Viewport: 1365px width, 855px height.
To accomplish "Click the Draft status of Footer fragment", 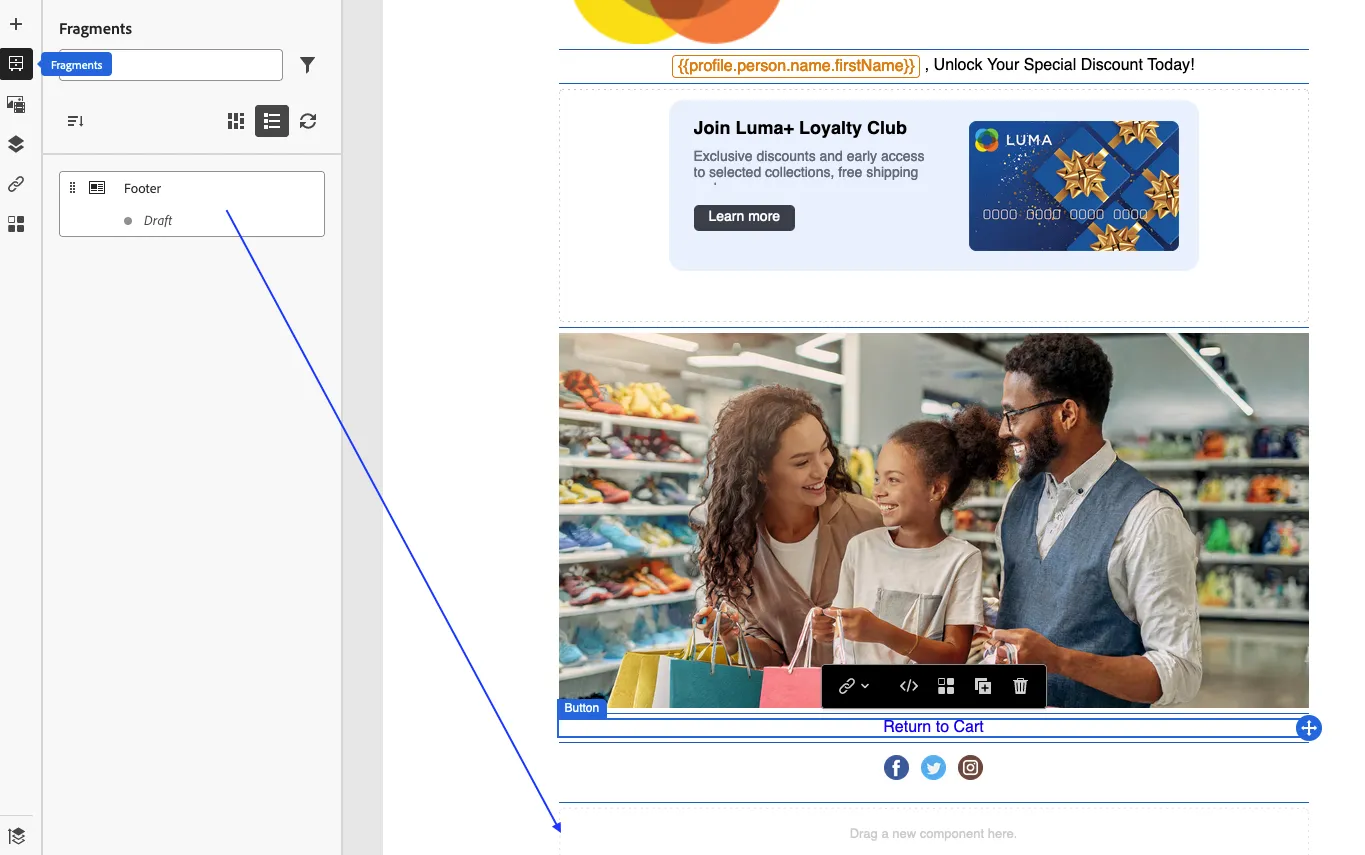I will 158,221.
